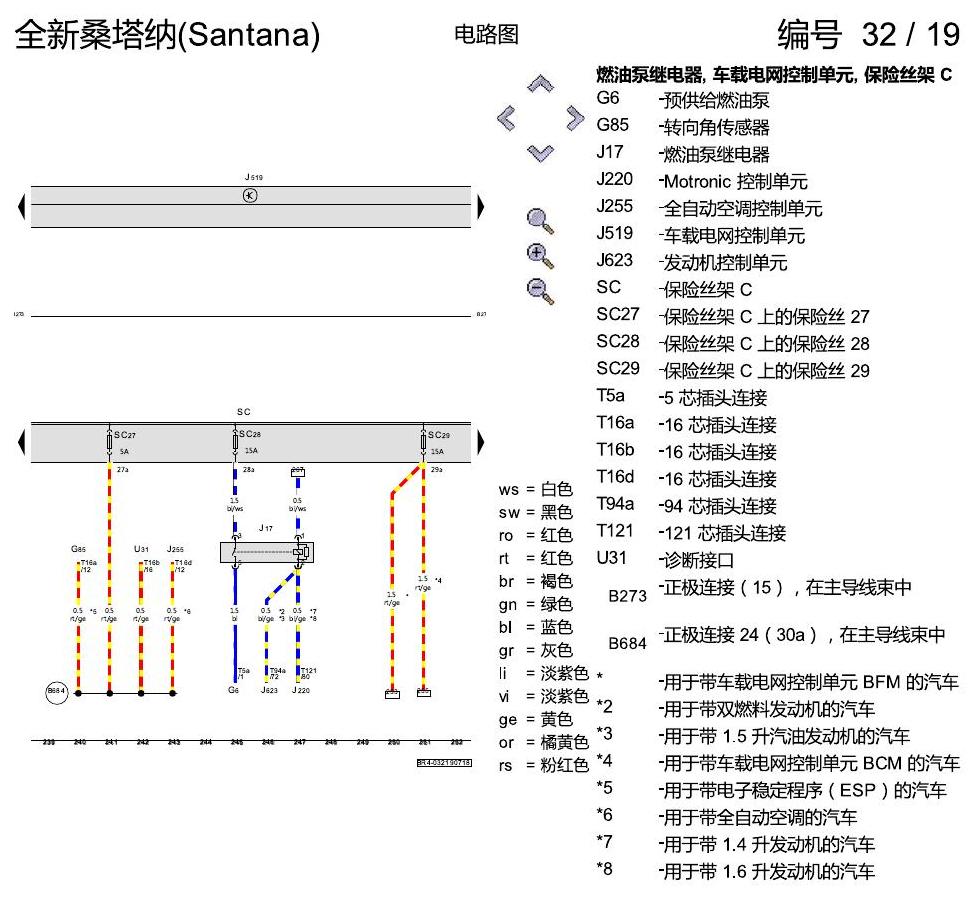Click the zoom out magnifier
980x900 pixels.
pyautogui.click(x=540, y=291)
